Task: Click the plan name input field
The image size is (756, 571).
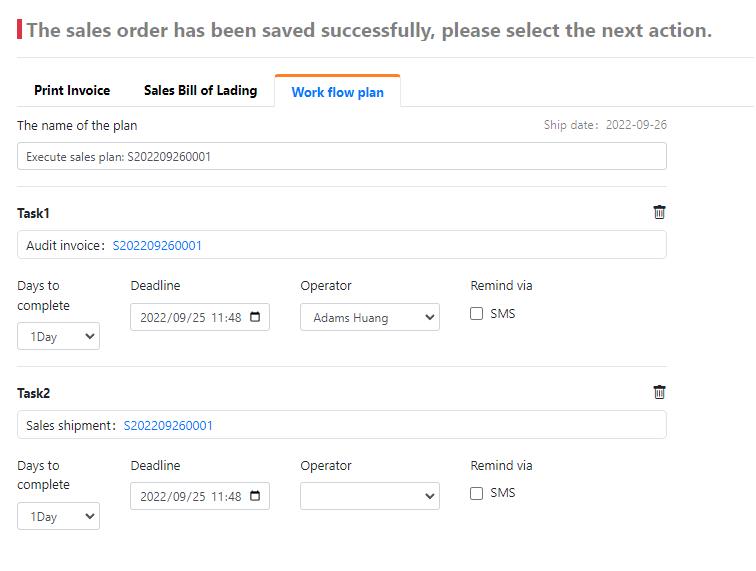Action: tap(342, 156)
